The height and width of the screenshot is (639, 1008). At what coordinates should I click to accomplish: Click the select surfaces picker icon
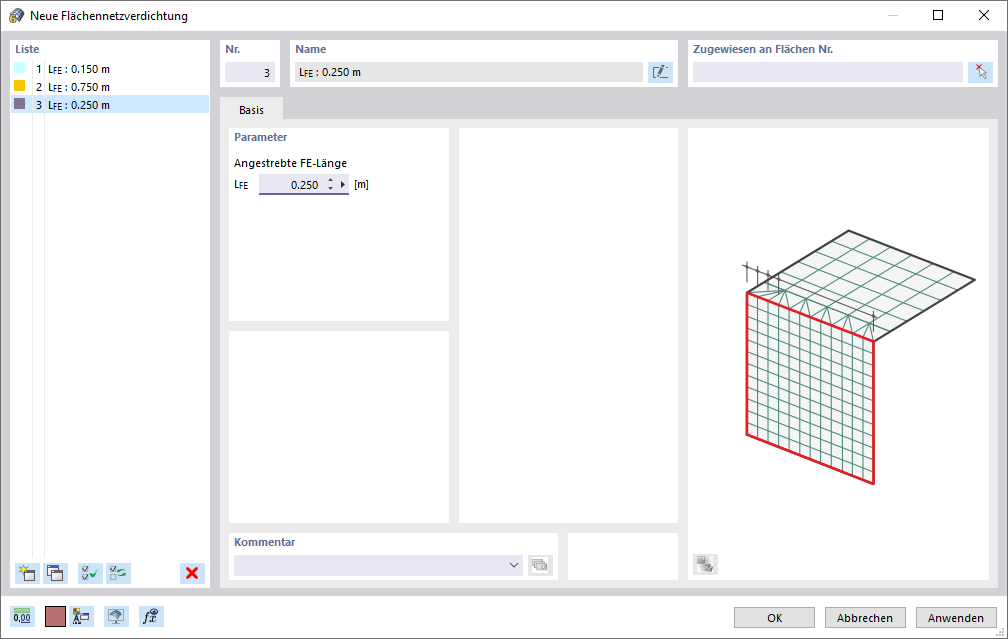[x=980, y=72]
